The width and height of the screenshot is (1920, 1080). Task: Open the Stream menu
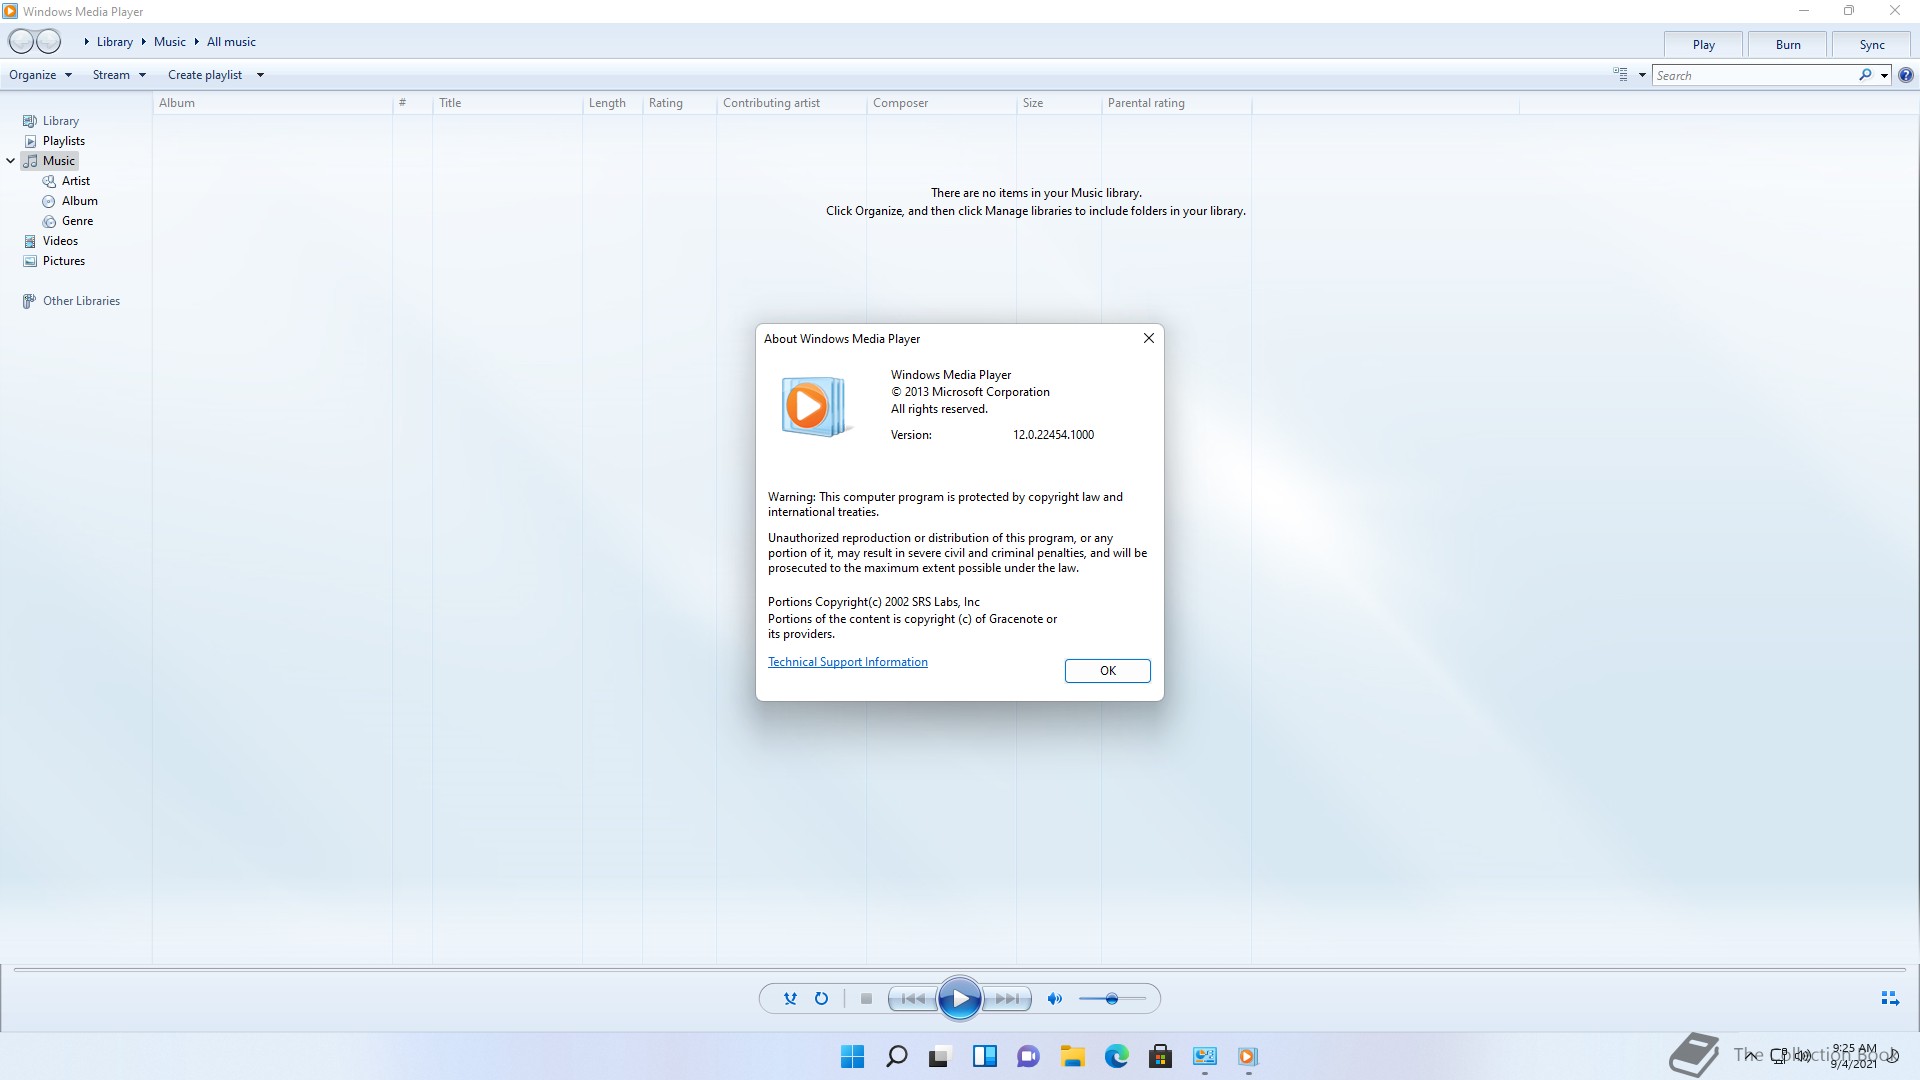click(x=119, y=75)
